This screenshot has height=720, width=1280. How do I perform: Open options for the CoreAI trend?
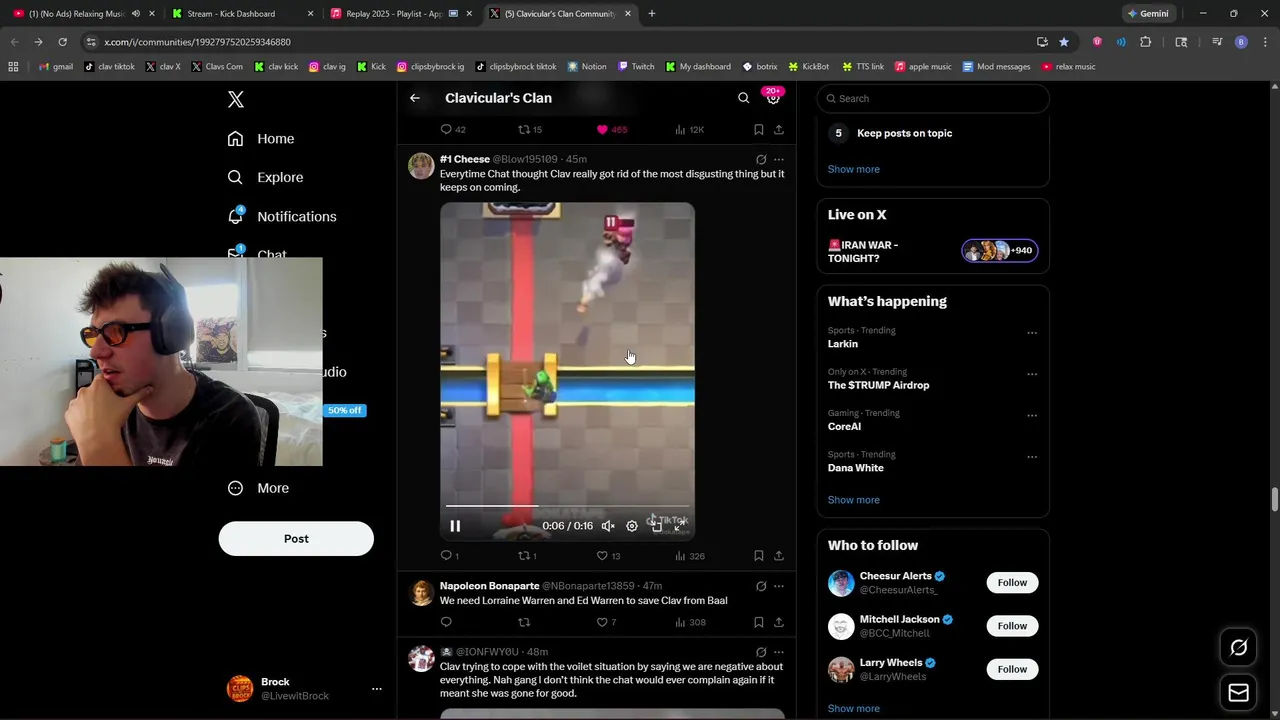coord(1032,415)
